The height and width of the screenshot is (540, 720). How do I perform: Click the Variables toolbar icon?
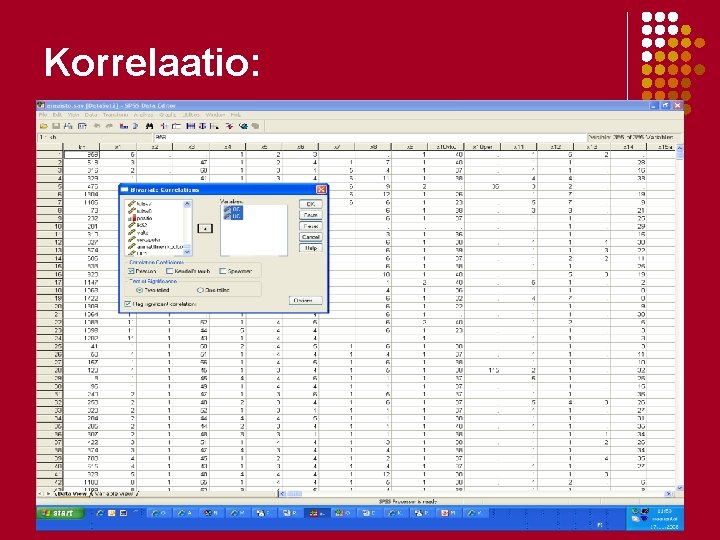click(x=135, y=126)
